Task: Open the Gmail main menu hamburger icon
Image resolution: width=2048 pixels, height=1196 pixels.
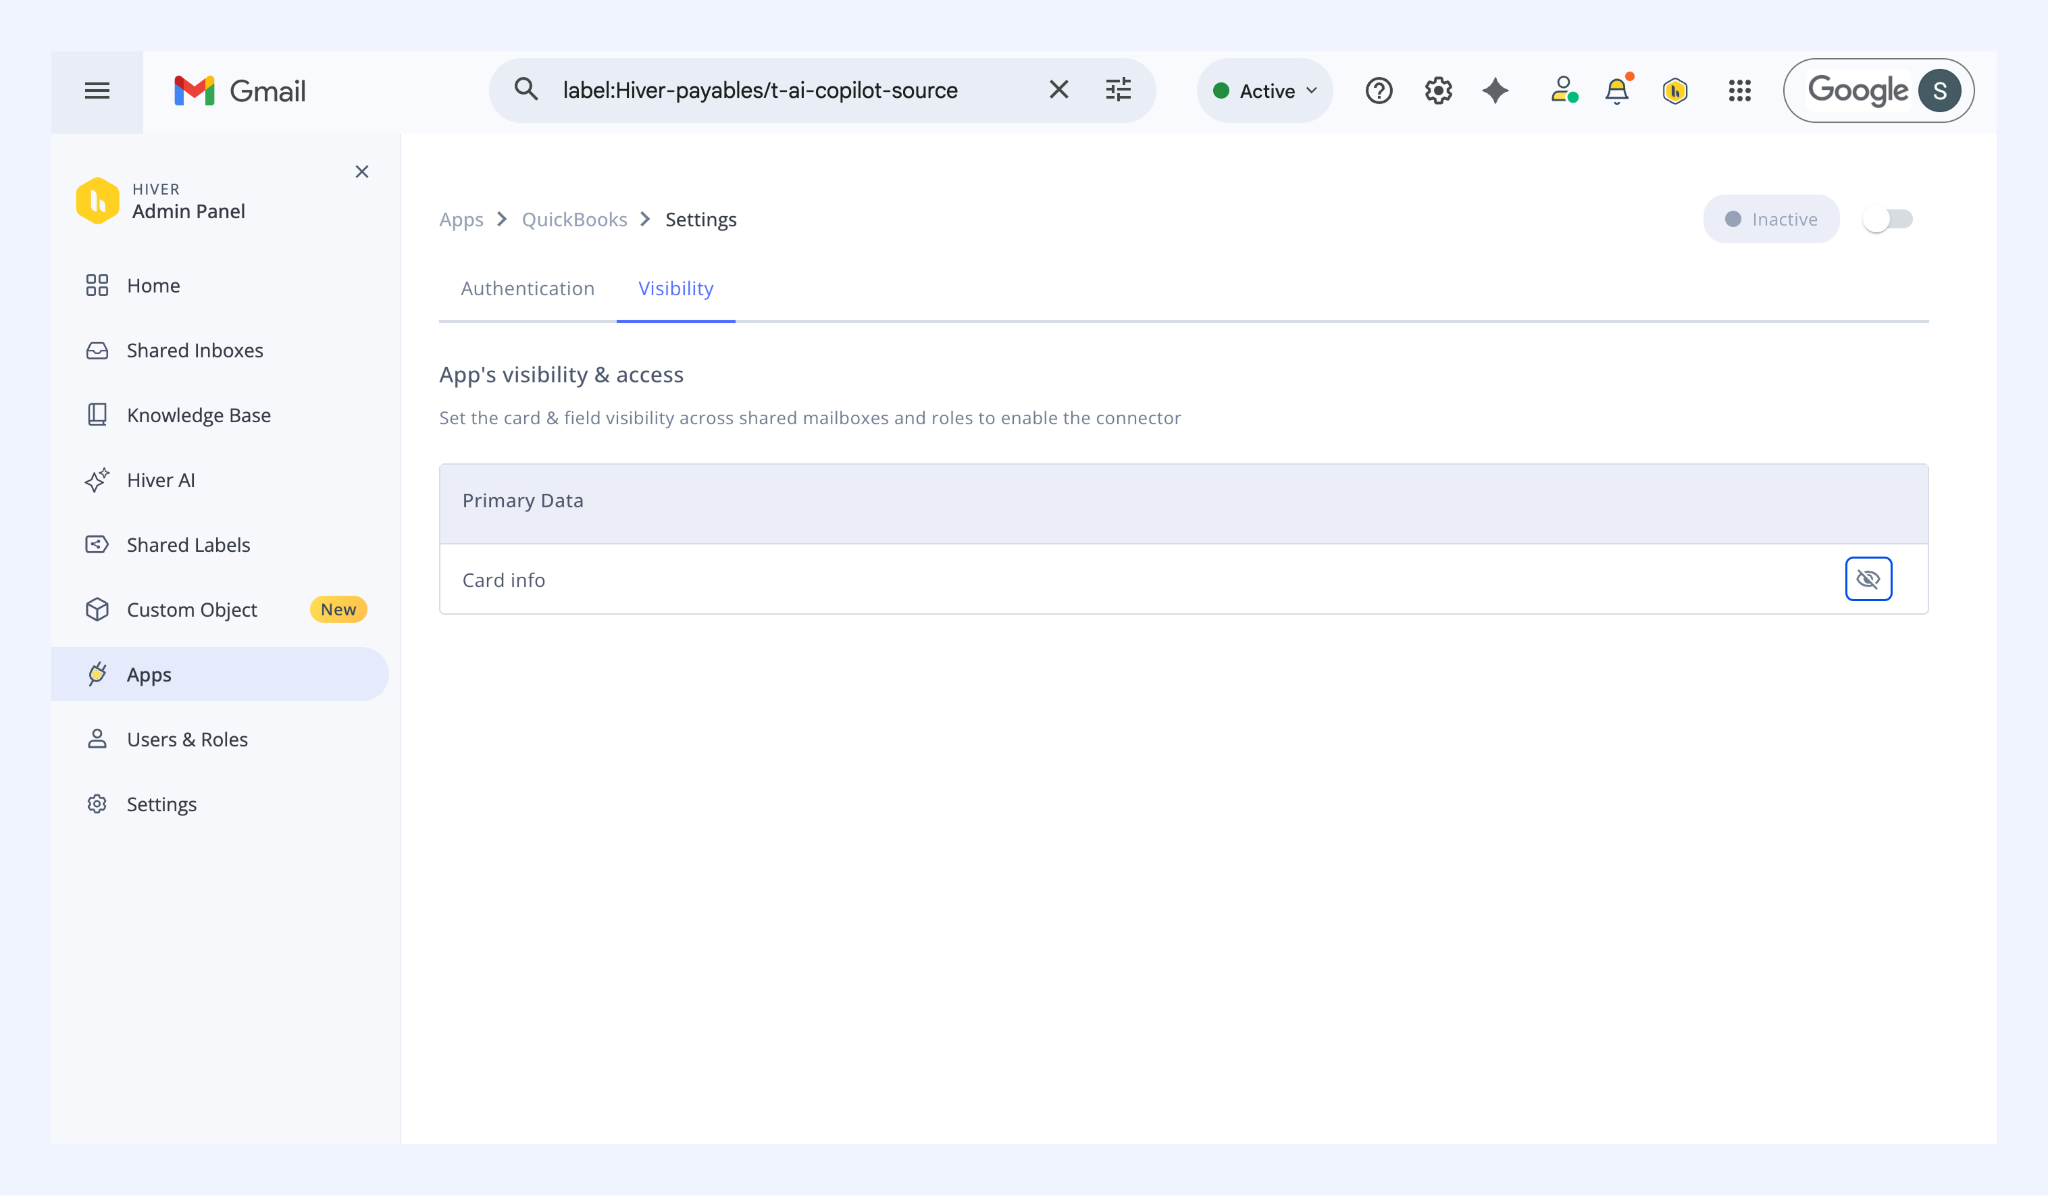Action: (x=97, y=91)
